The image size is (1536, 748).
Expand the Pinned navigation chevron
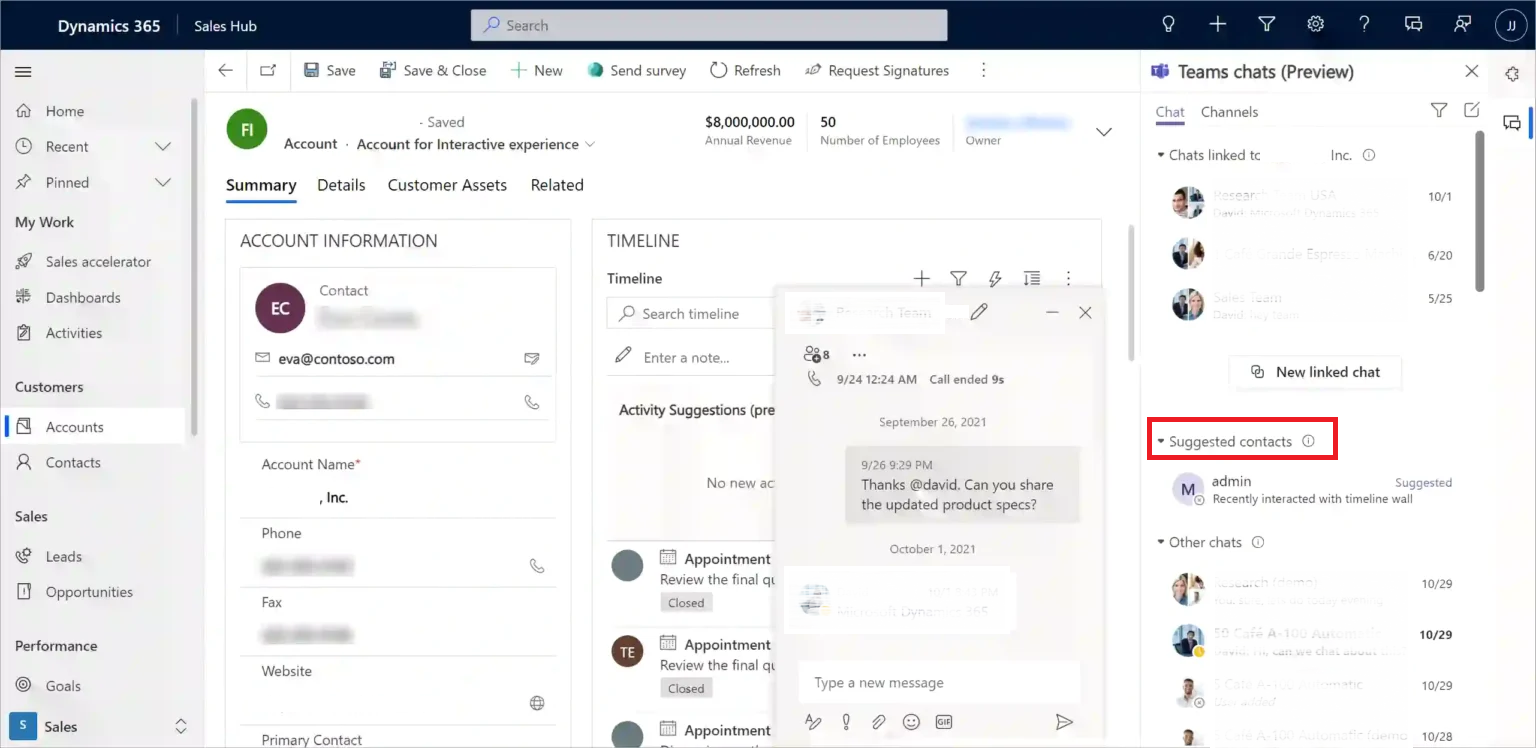click(x=163, y=182)
